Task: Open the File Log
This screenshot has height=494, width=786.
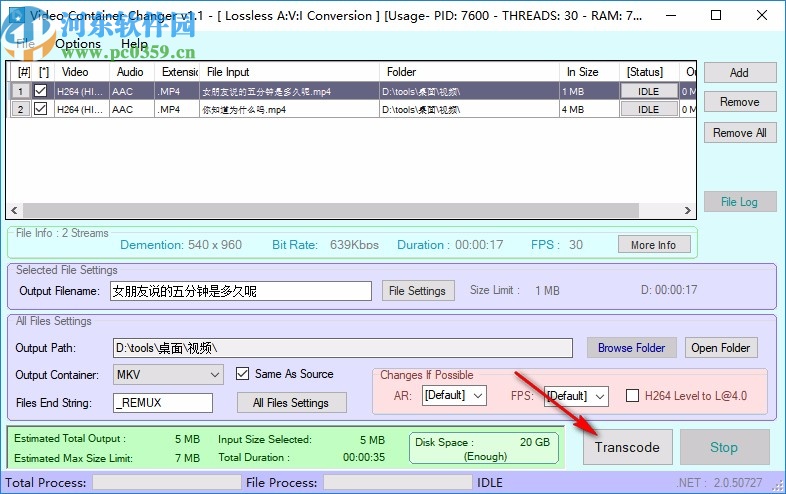Action: tap(739, 202)
